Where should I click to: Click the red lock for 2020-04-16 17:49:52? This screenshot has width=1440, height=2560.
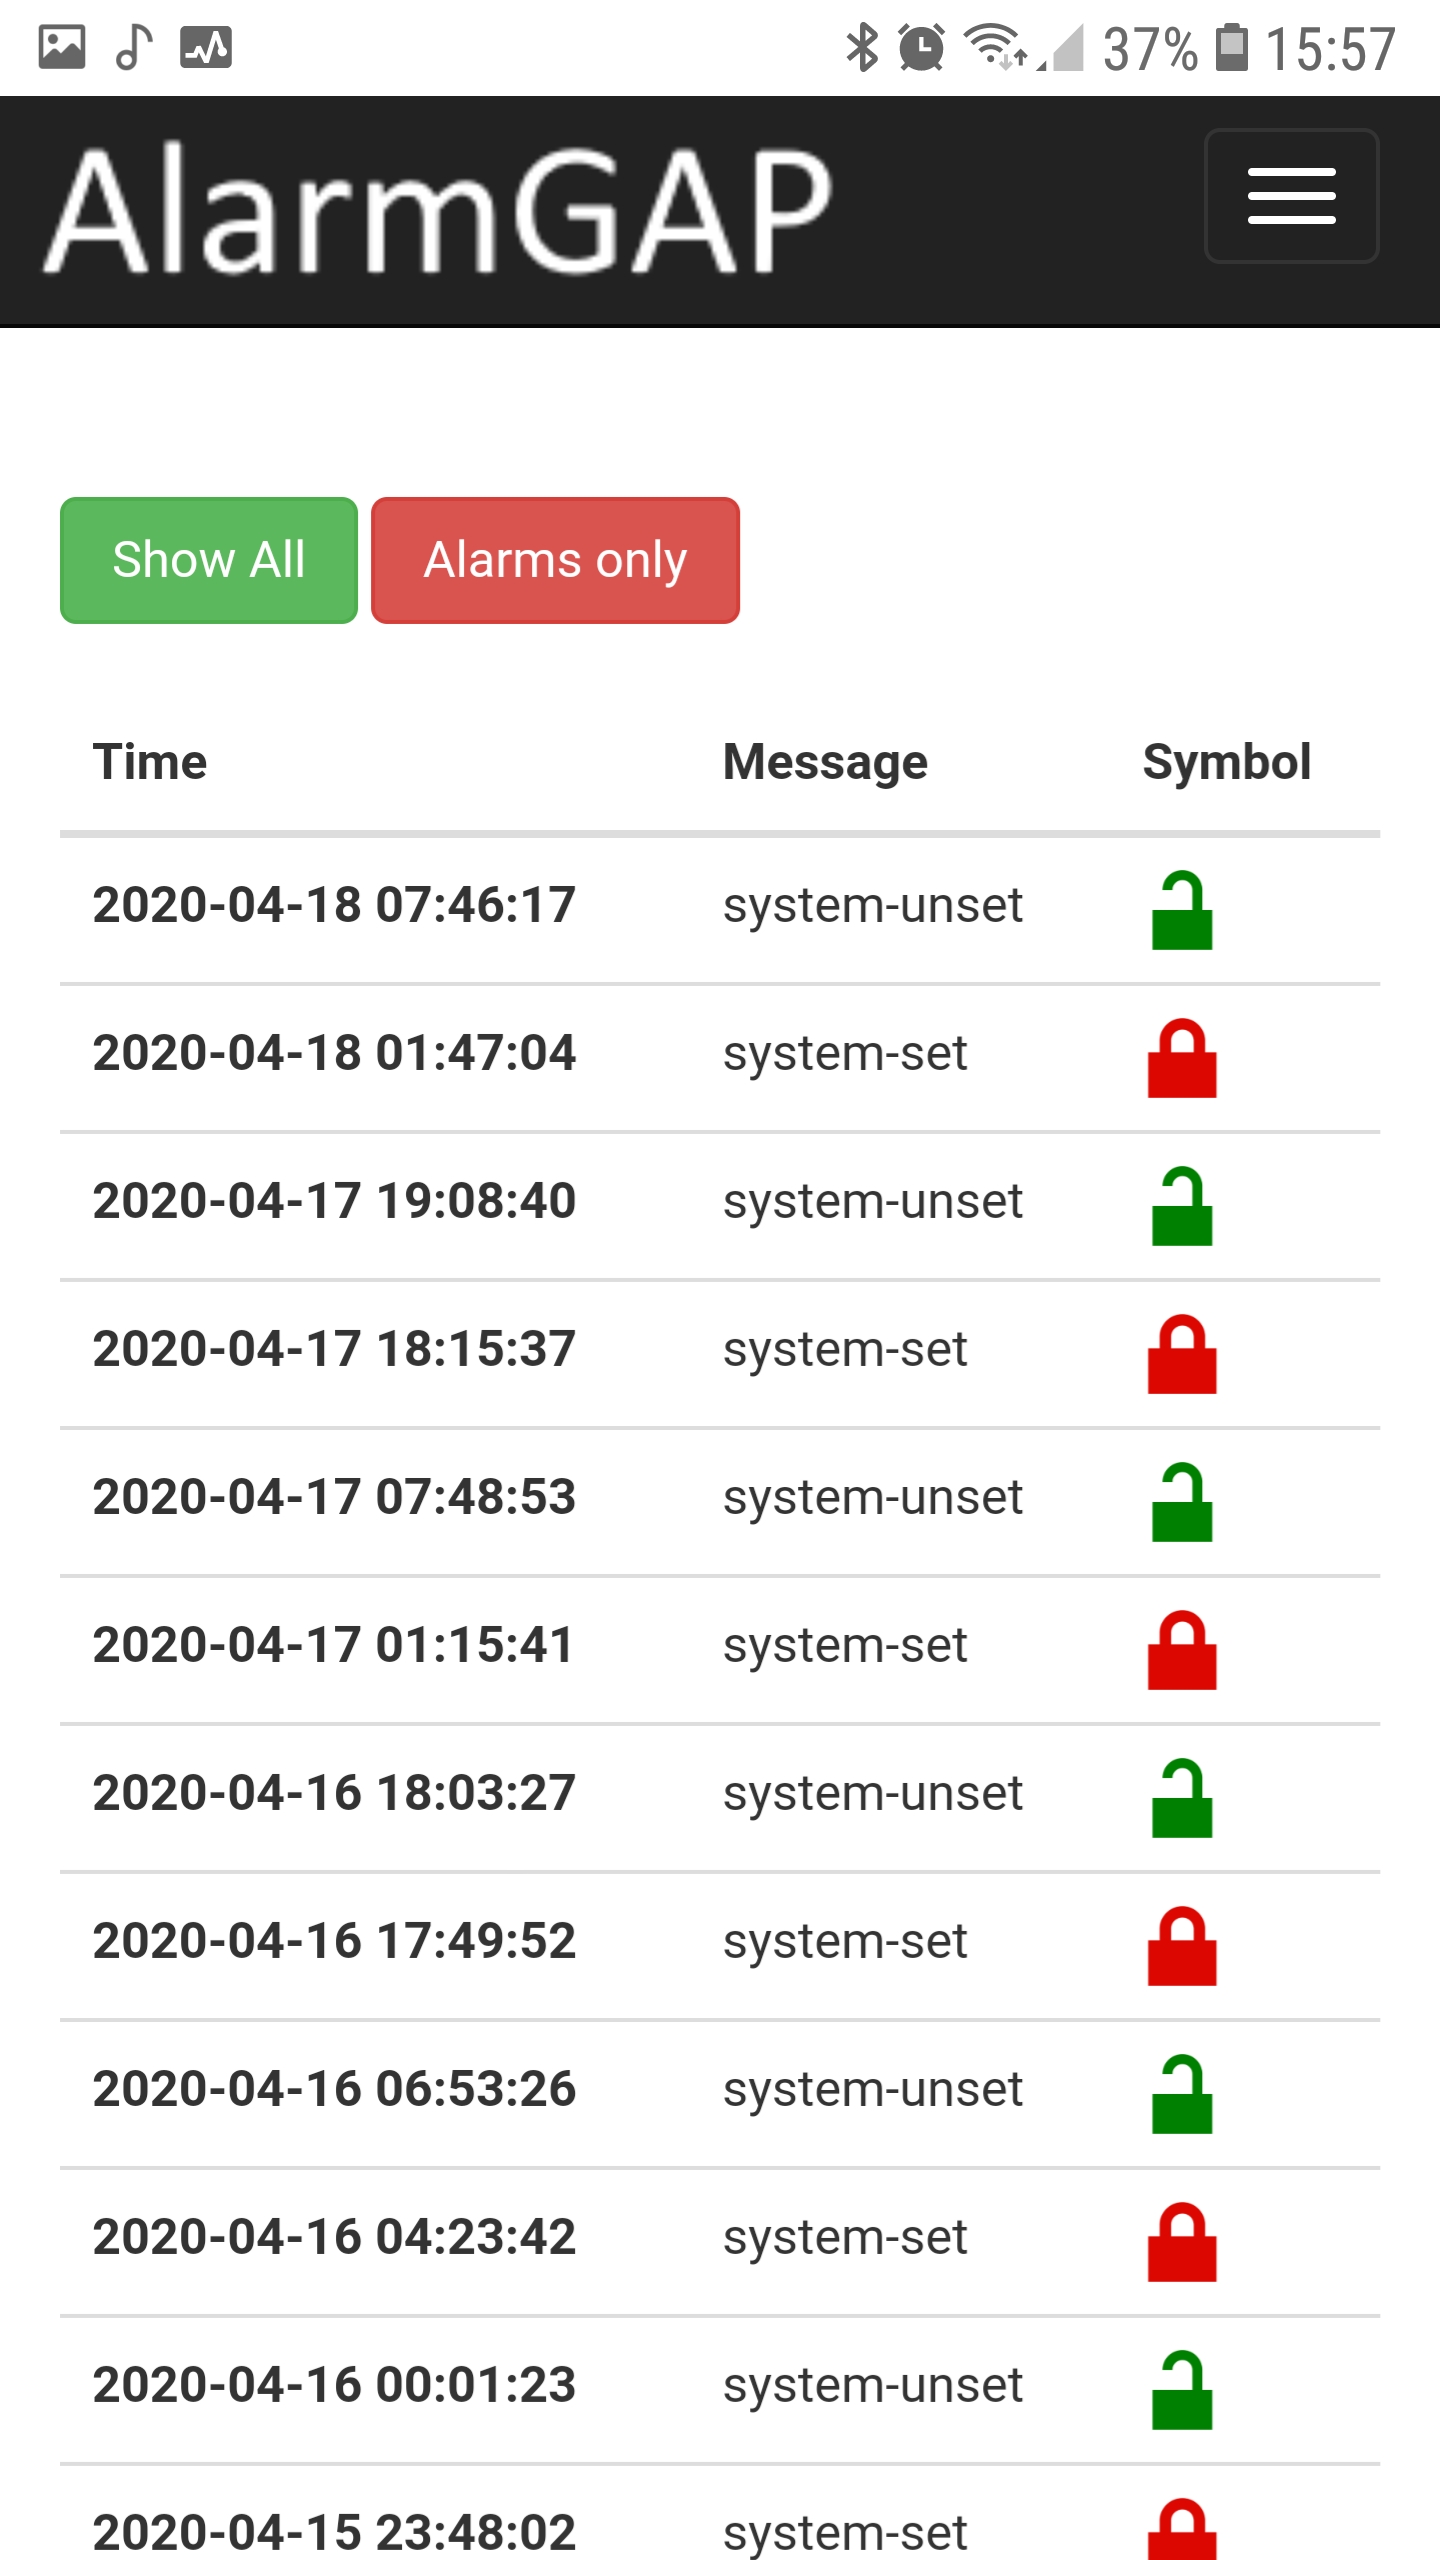[1182, 1946]
